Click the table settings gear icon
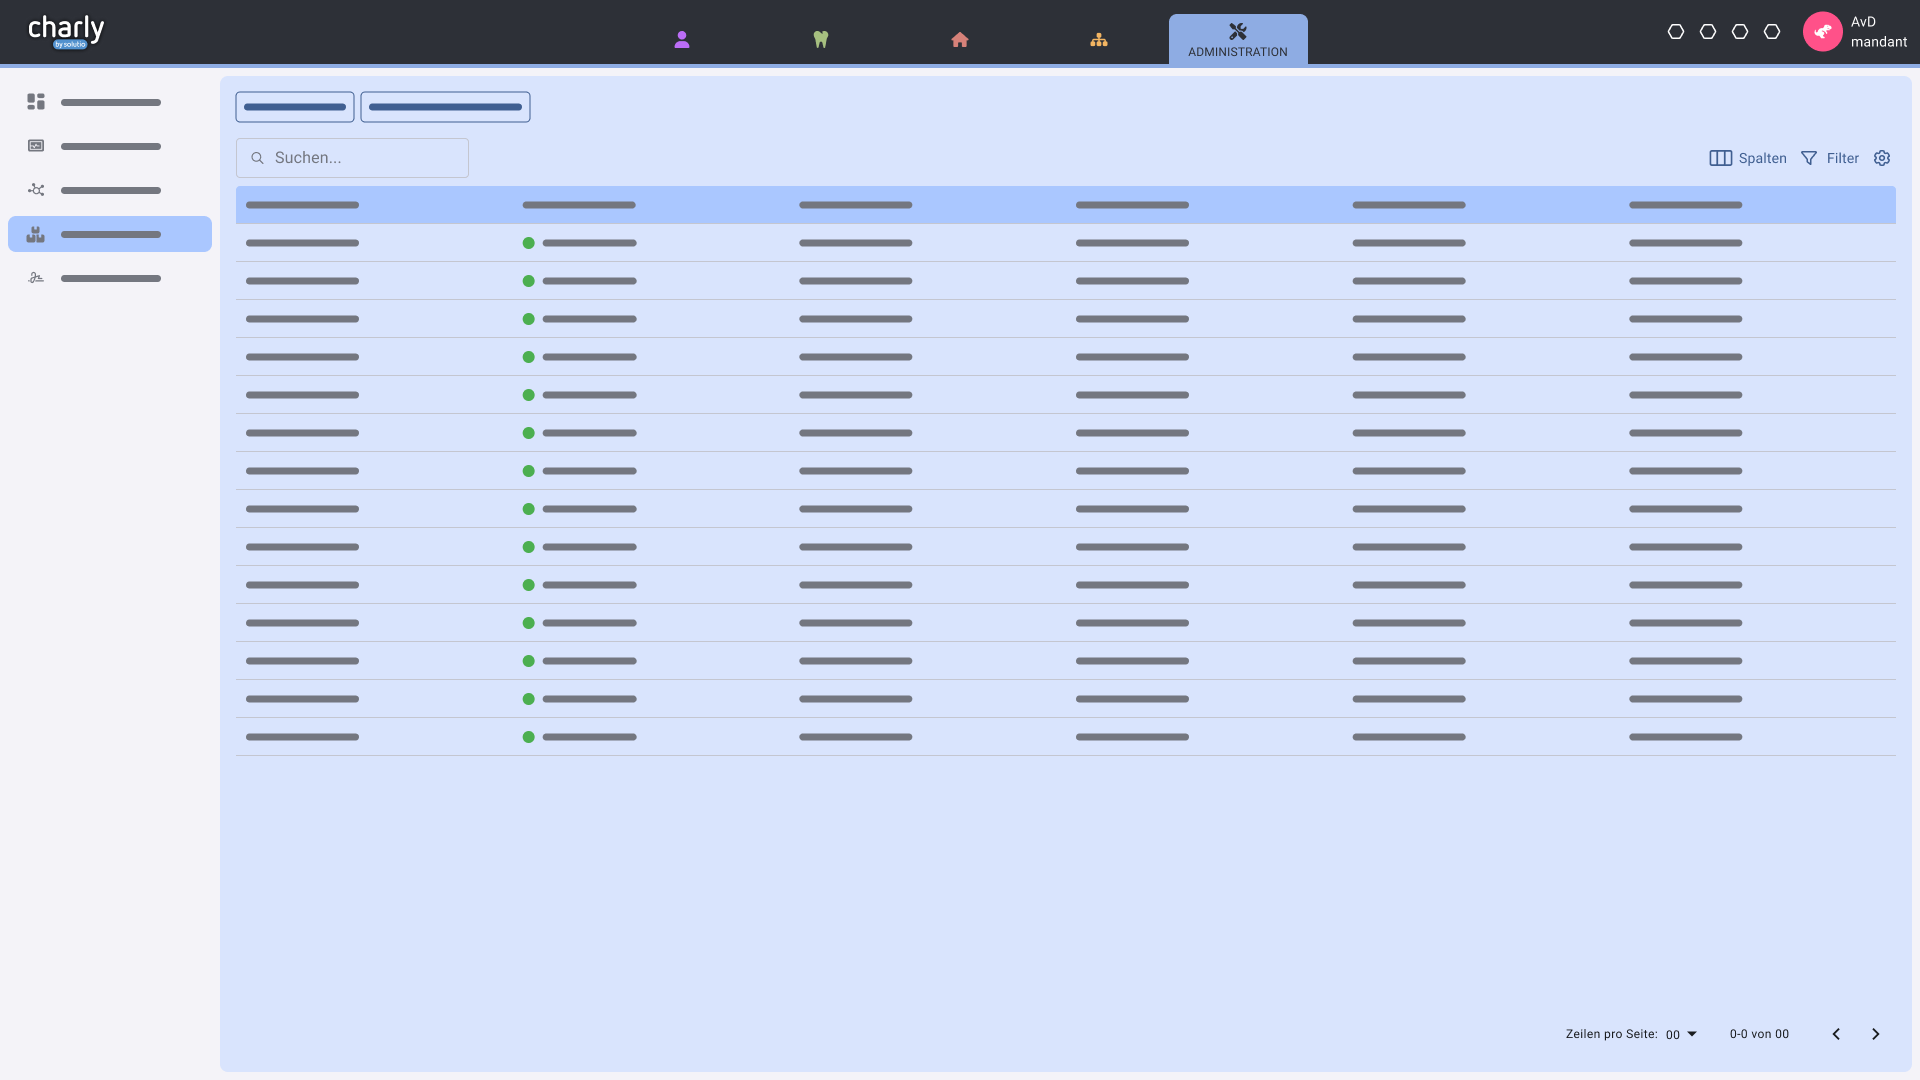 1882,158
